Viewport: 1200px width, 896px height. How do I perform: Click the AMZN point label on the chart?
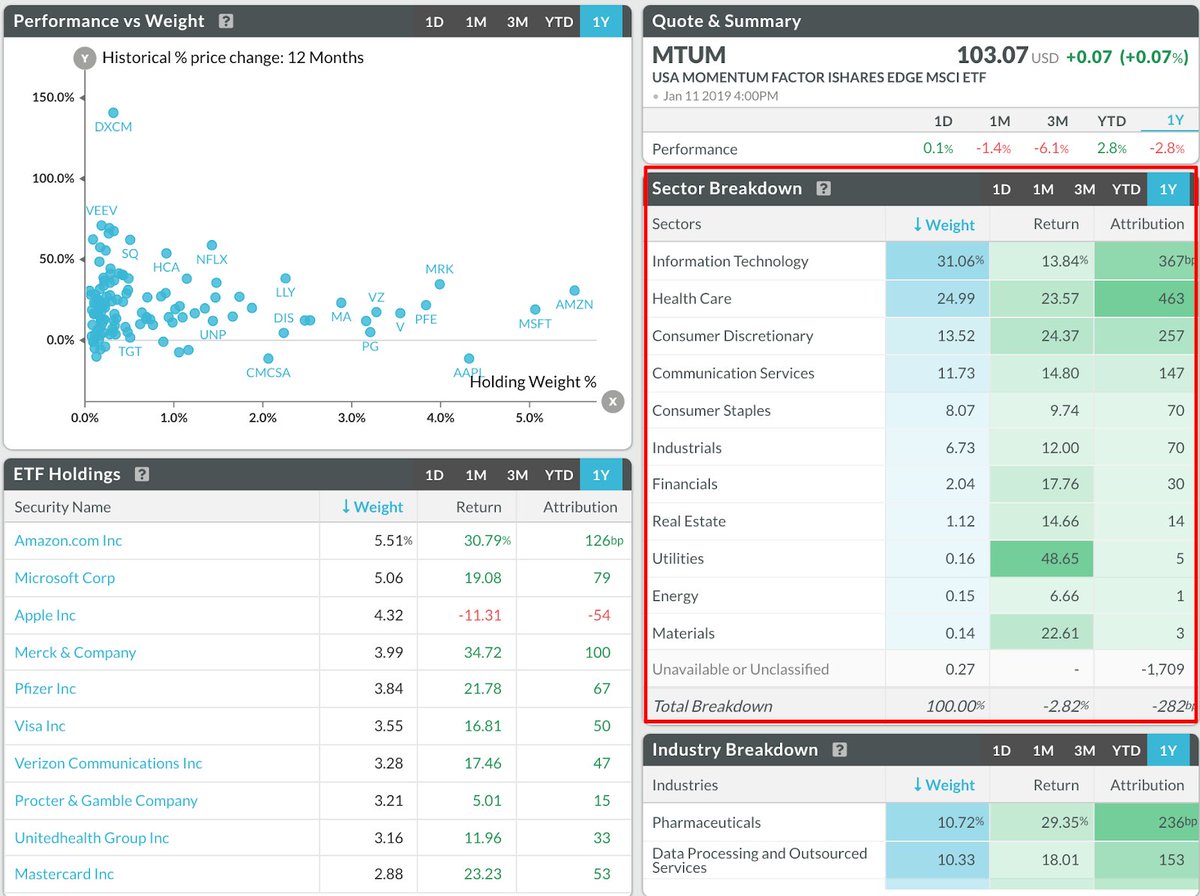pos(575,304)
